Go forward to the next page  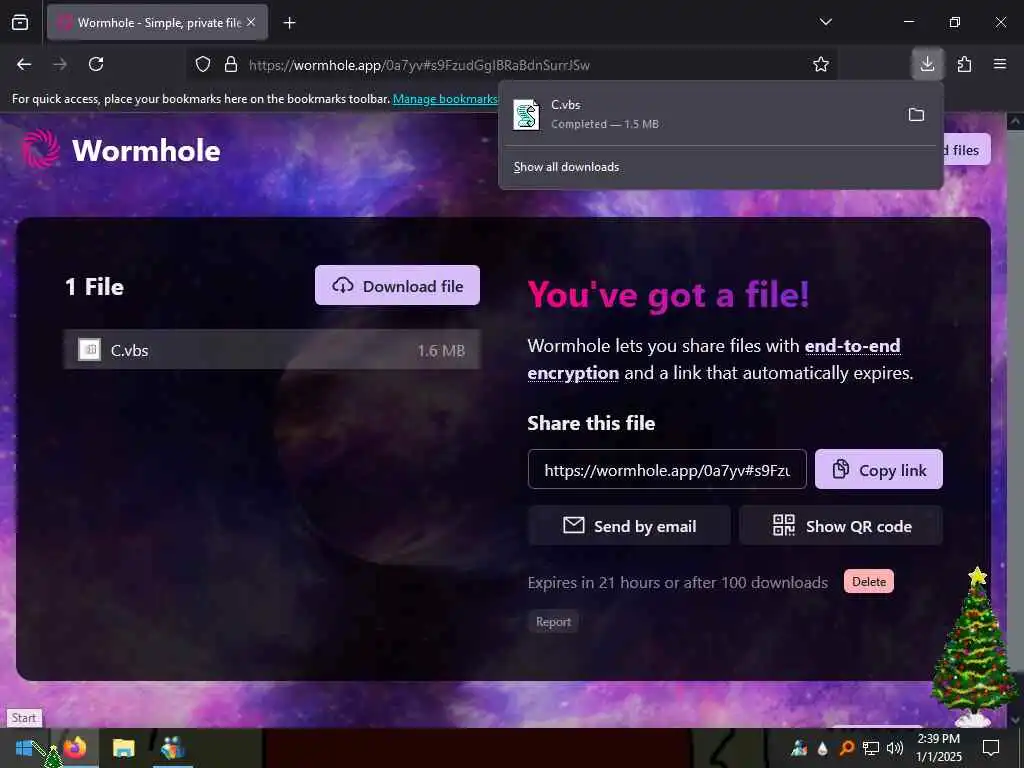point(60,64)
